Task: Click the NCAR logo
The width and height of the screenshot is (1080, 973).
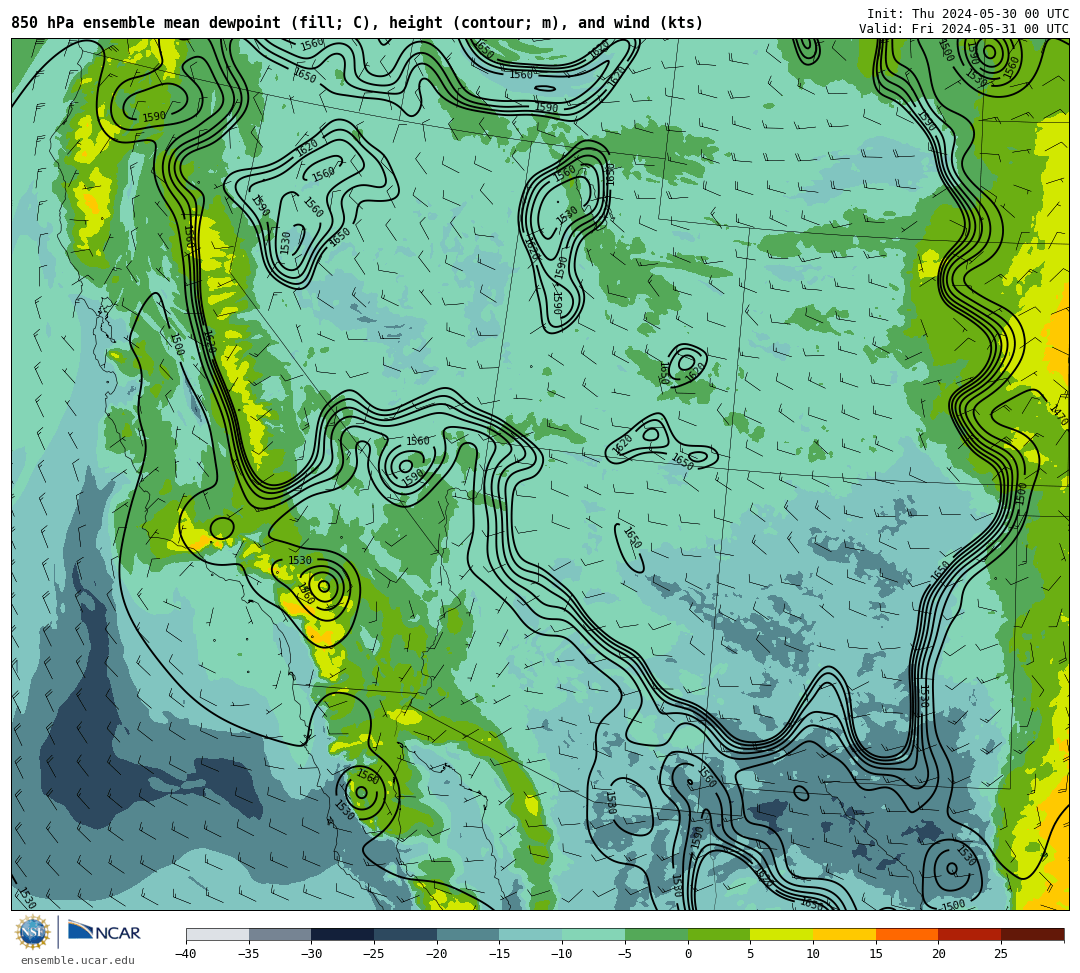Action: pos(104,932)
